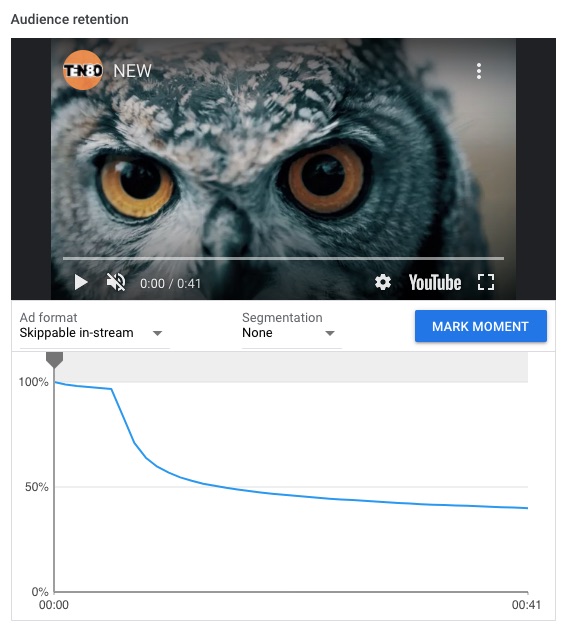Click the end of the retention curve
Image resolution: width=565 pixels, height=634 pixels.
526,508
